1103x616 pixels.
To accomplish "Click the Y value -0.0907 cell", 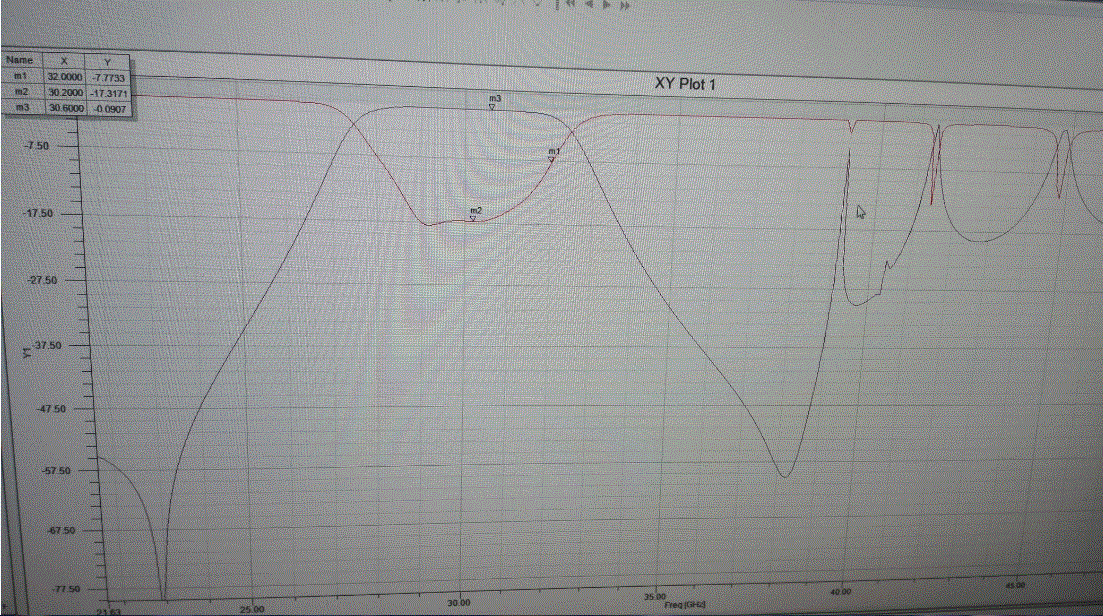I will pyautogui.click(x=110, y=109).
